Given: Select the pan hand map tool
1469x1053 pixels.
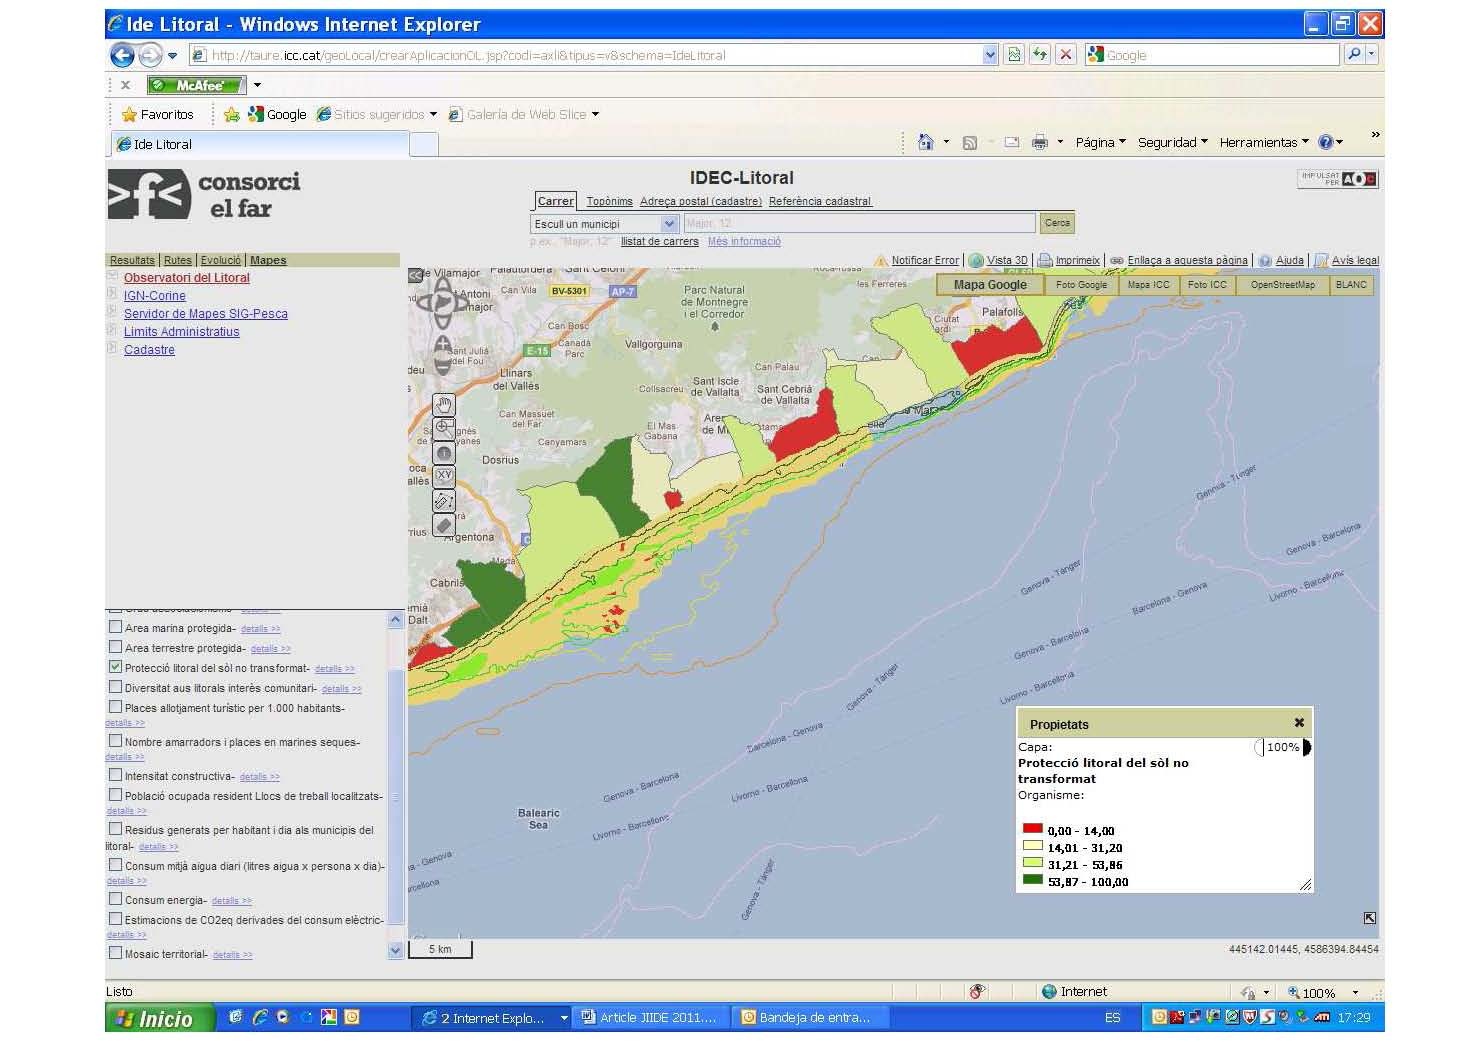Looking at the screenshot, I should (x=444, y=404).
